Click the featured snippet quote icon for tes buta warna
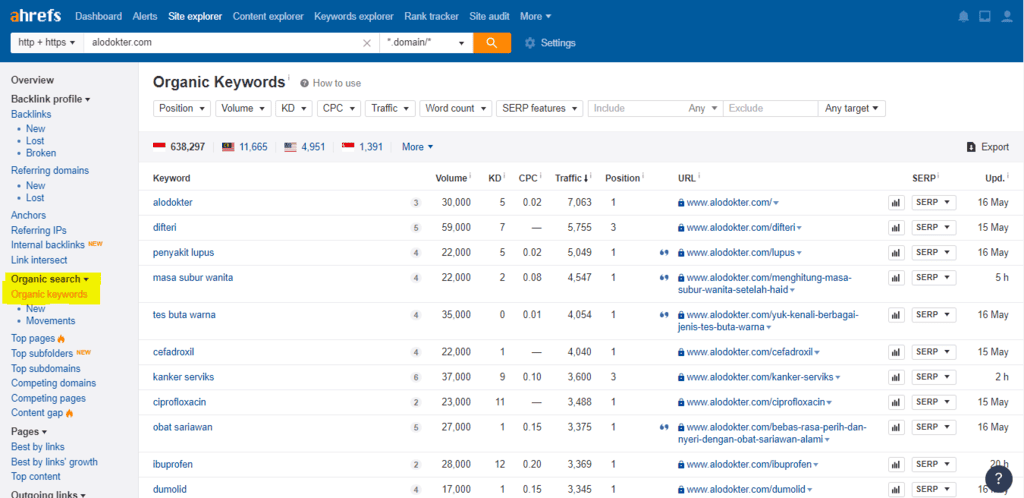Screen dimensions: 1024x498 point(664,315)
